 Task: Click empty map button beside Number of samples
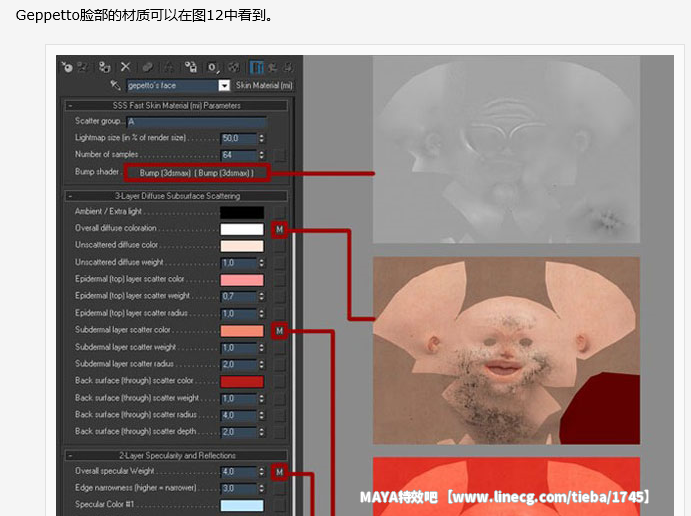tap(279, 155)
